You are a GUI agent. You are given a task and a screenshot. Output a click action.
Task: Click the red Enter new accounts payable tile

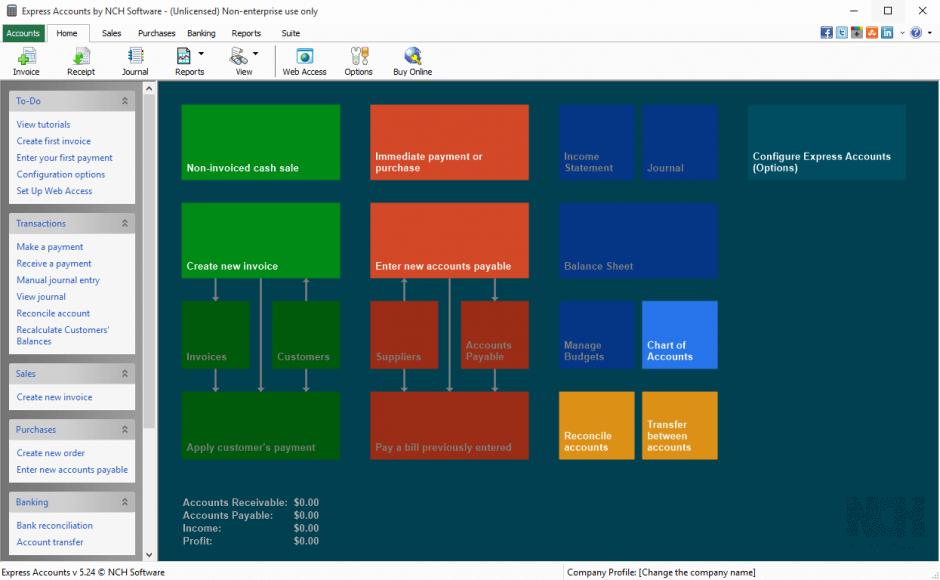[x=450, y=241]
